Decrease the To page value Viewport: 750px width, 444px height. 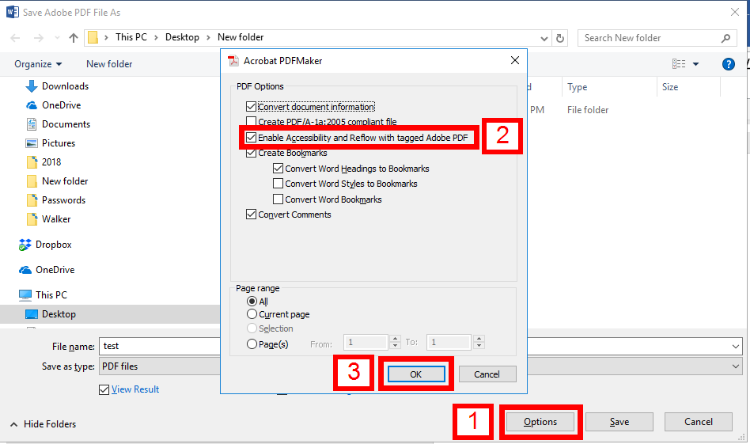point(479,346)
